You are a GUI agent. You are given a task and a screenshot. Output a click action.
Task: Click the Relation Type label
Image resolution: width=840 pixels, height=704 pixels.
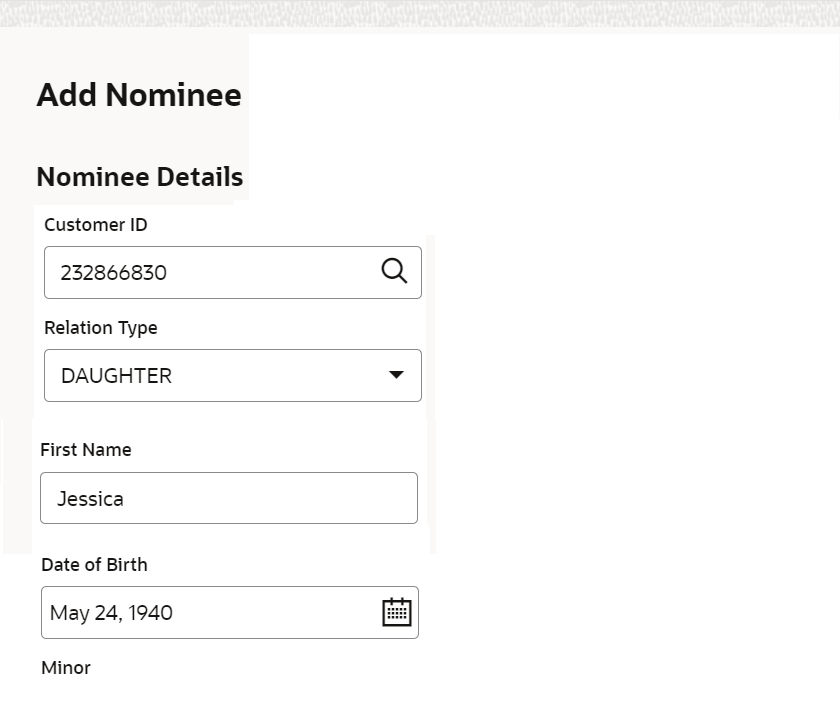[x=101, y=327]
